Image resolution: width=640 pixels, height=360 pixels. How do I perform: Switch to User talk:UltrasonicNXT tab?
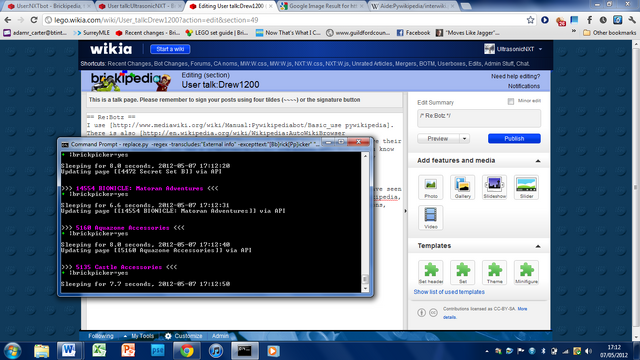(139, 6)
